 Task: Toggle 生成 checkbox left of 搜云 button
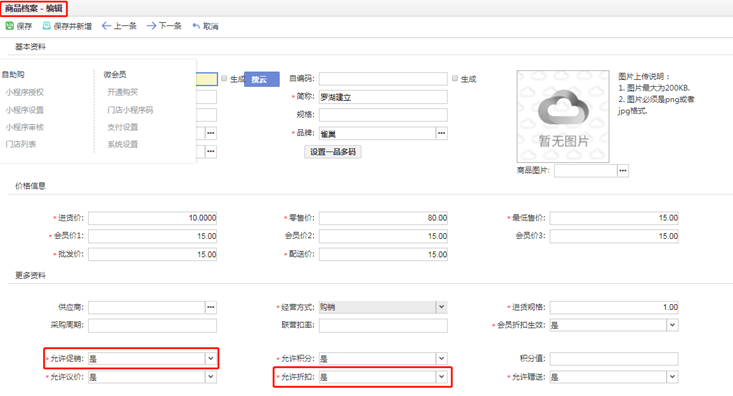point(224,79)
